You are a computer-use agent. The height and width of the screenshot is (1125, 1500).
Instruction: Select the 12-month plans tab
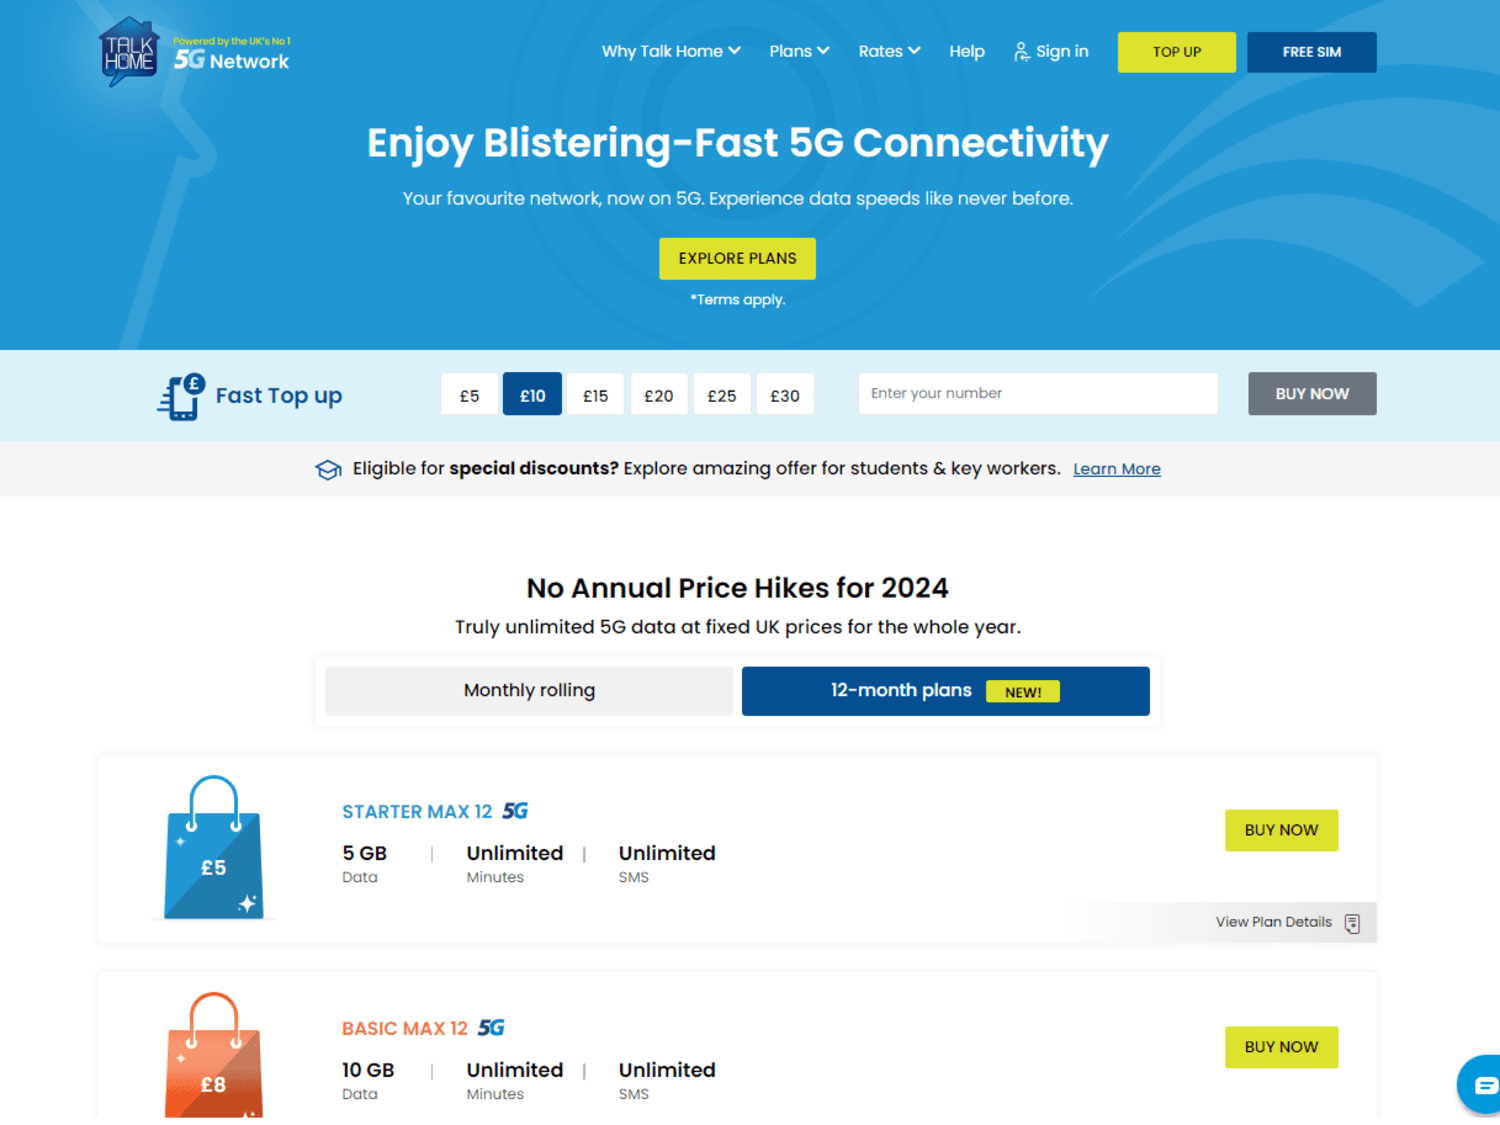click(945, 691)
